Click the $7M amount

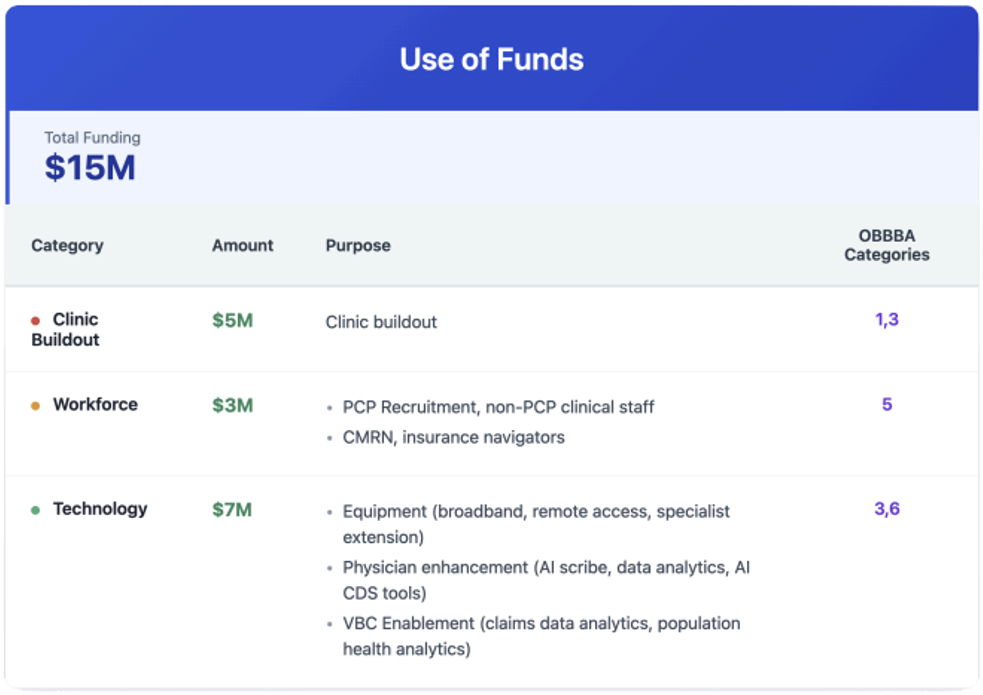(232, 510)
